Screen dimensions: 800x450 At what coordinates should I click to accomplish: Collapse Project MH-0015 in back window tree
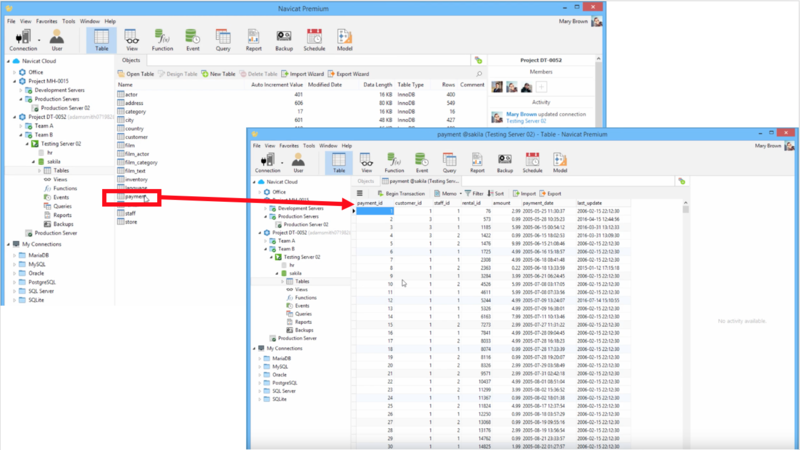coord(15,81)
